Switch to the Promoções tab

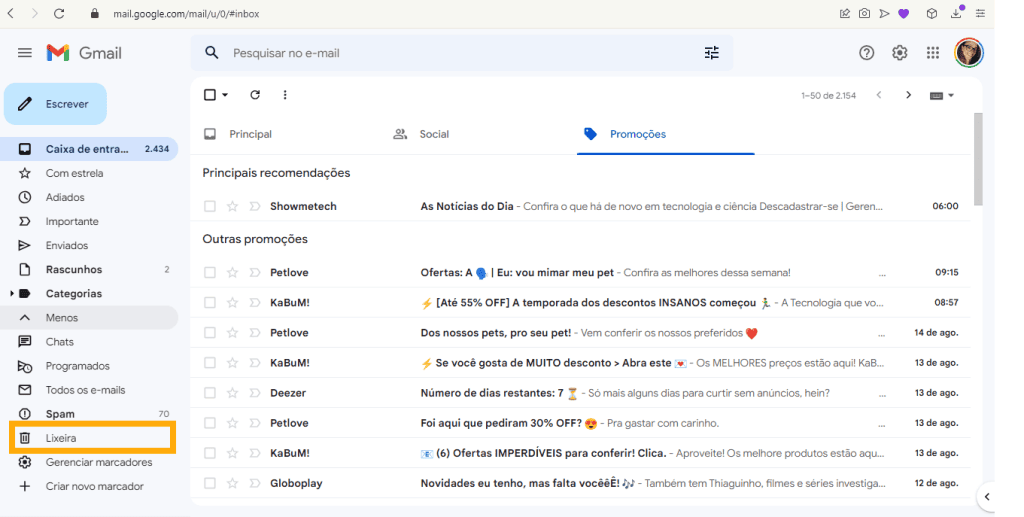(665, 134)
